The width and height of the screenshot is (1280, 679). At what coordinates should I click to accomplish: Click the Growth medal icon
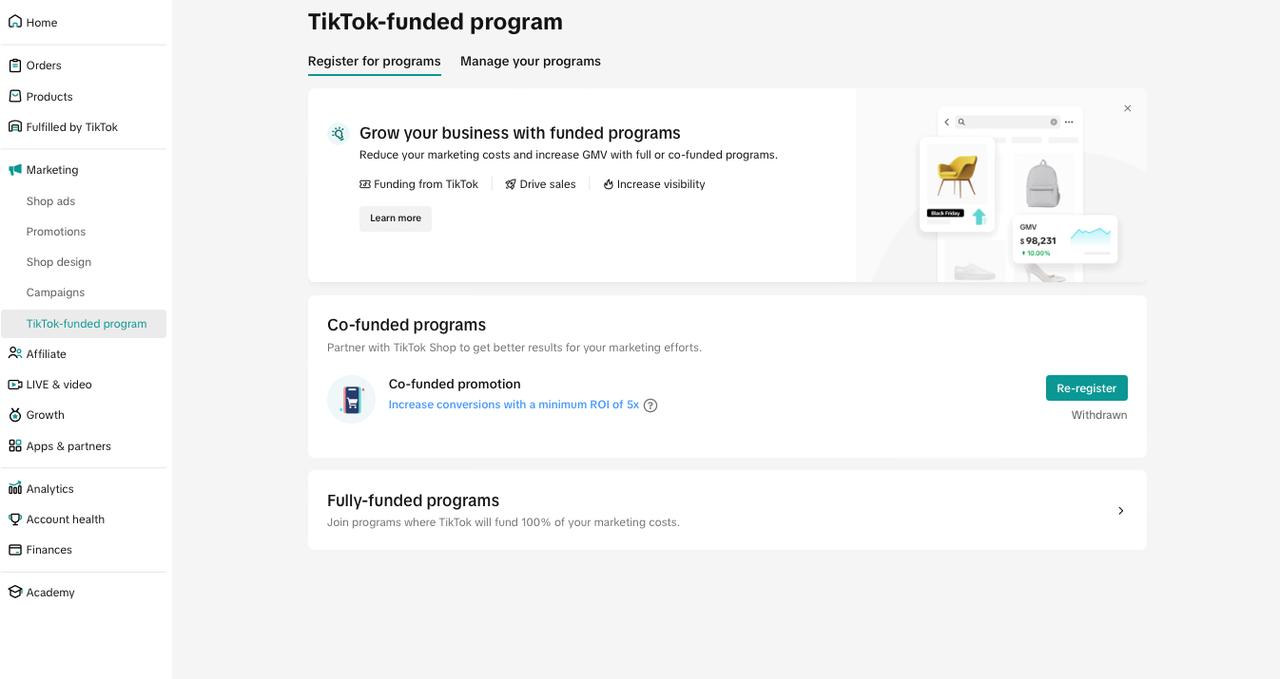[15, 415]
